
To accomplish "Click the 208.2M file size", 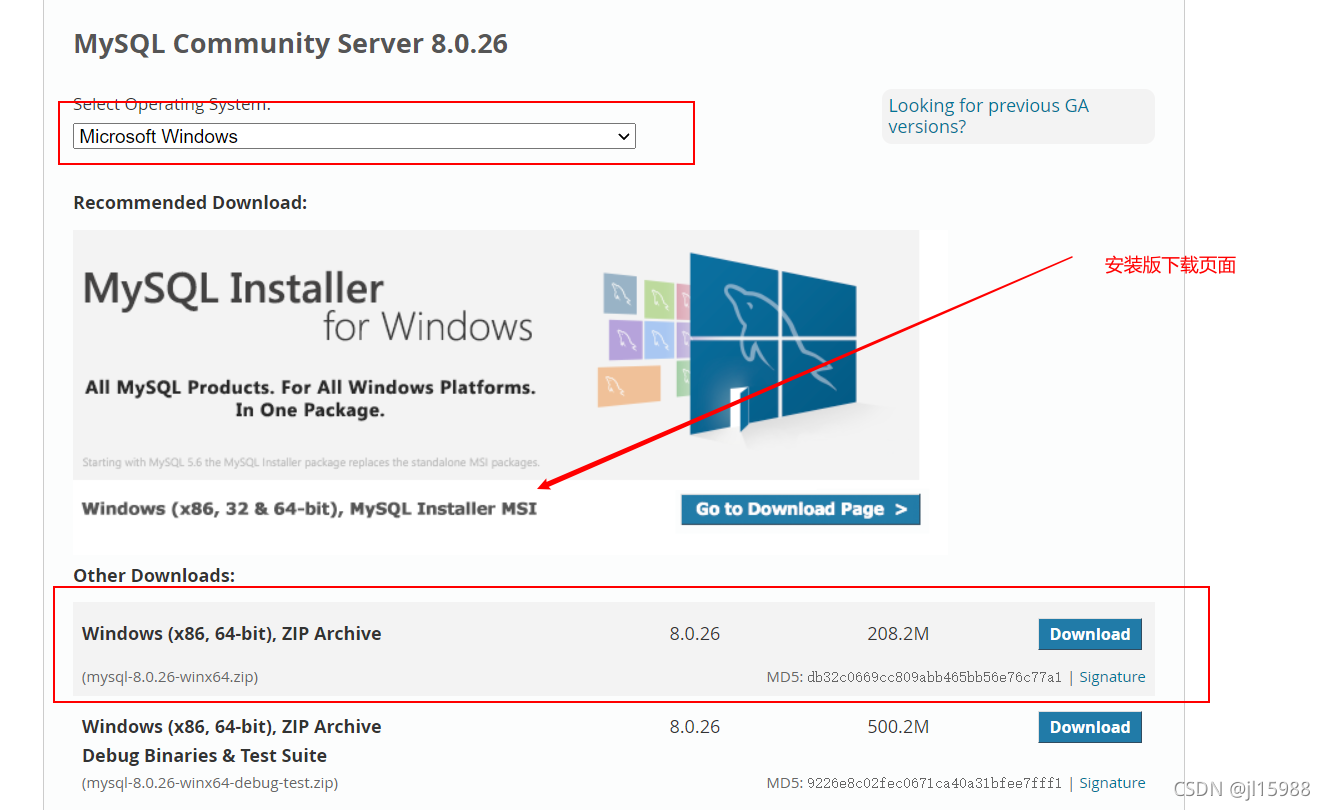I will click(898, 634).
